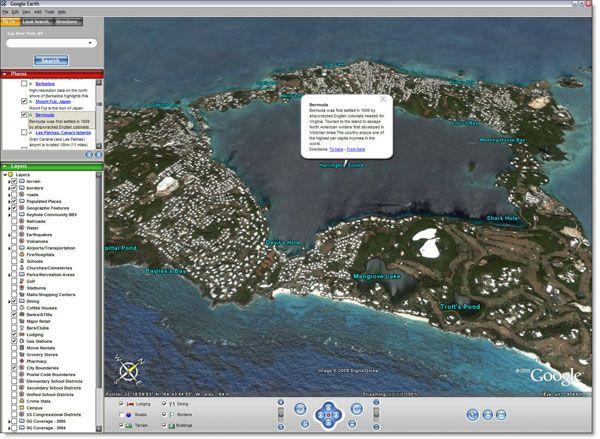Image resolution: width=600 pixels, height=439 pixels.
Task: Close the Bermuda info balloon
Action: tap(383, 99)
